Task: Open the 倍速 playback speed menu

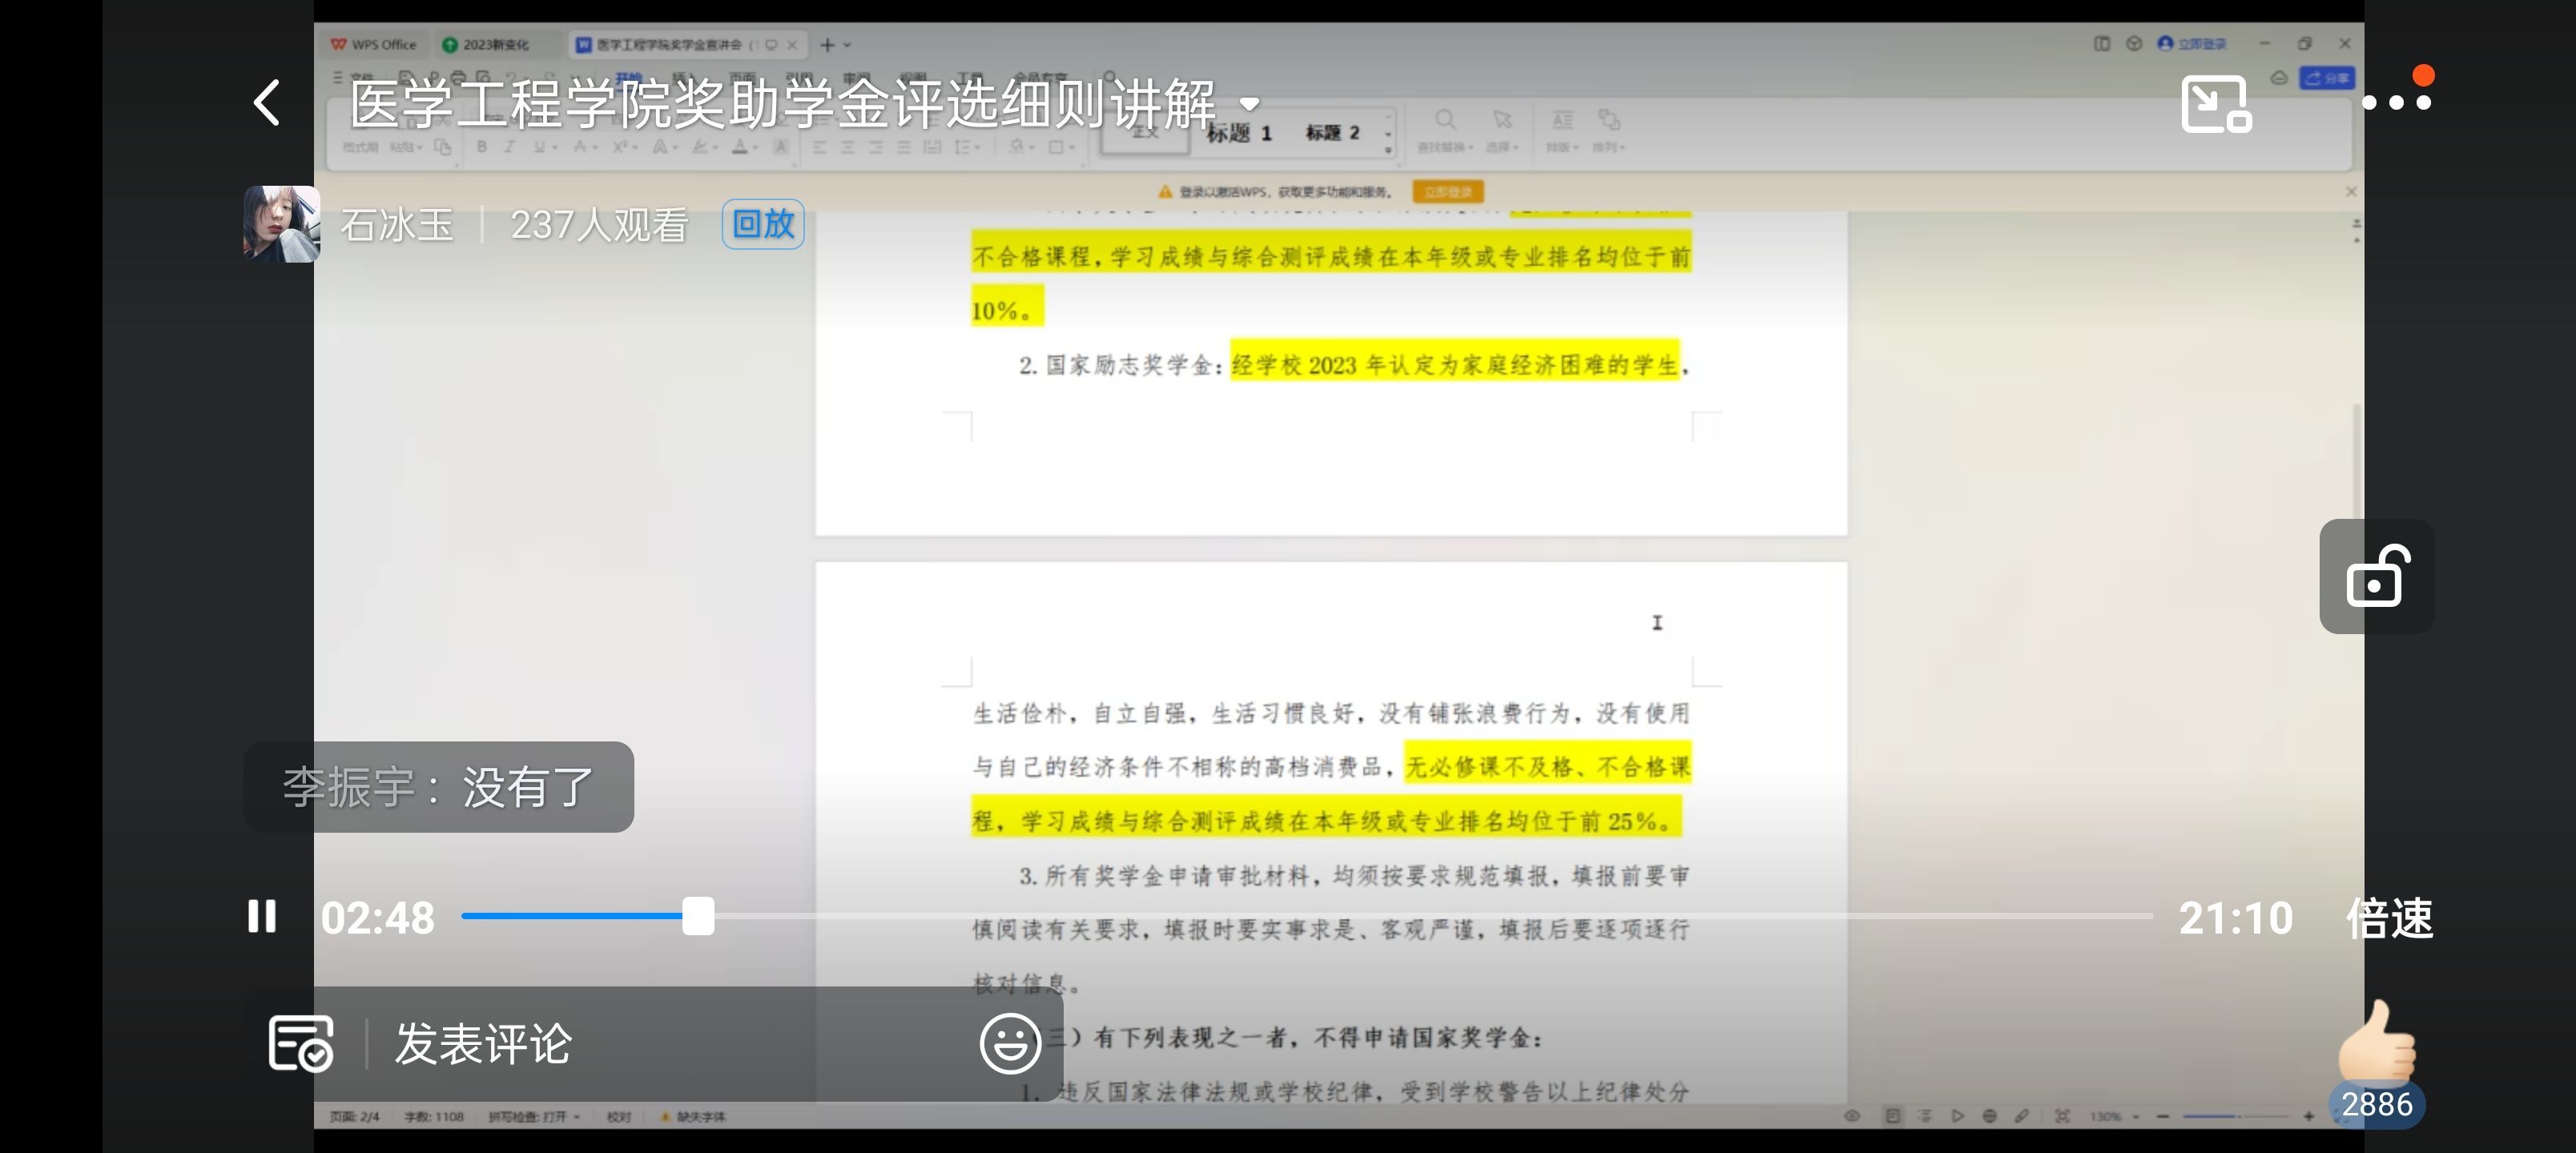Action: (x=2389, y=918)
